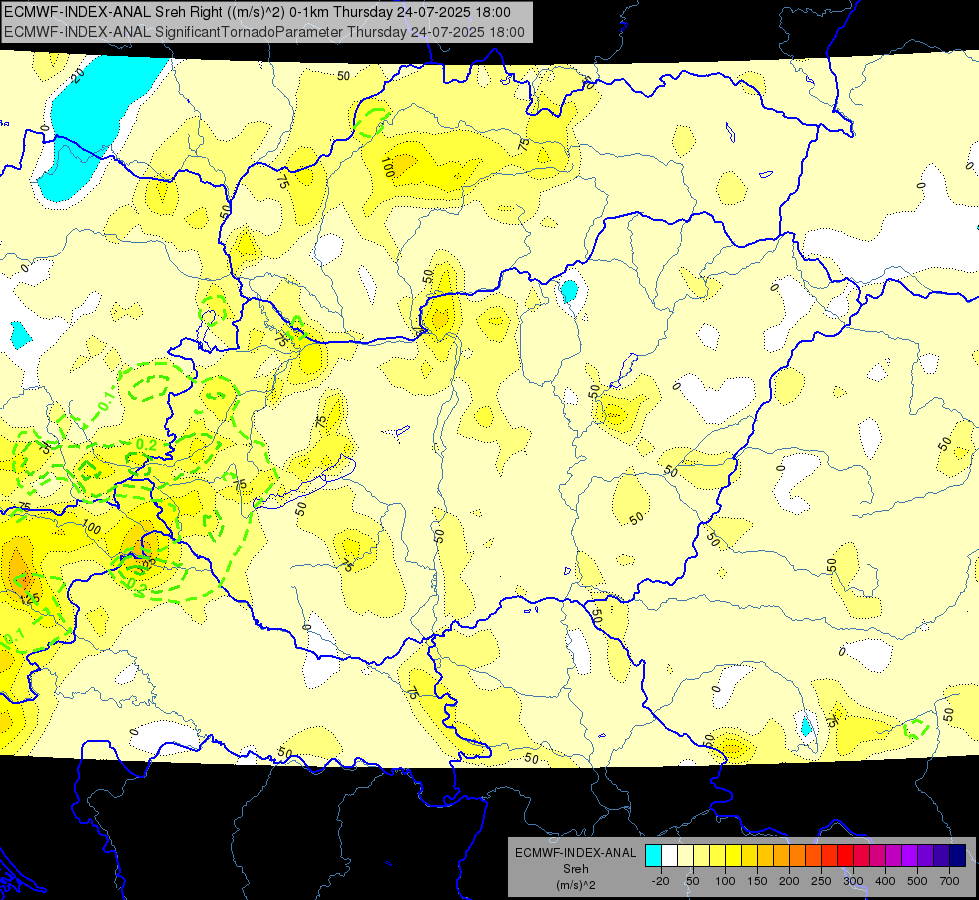Pick the pure red swatch above 300

click(x=845, y=855)
